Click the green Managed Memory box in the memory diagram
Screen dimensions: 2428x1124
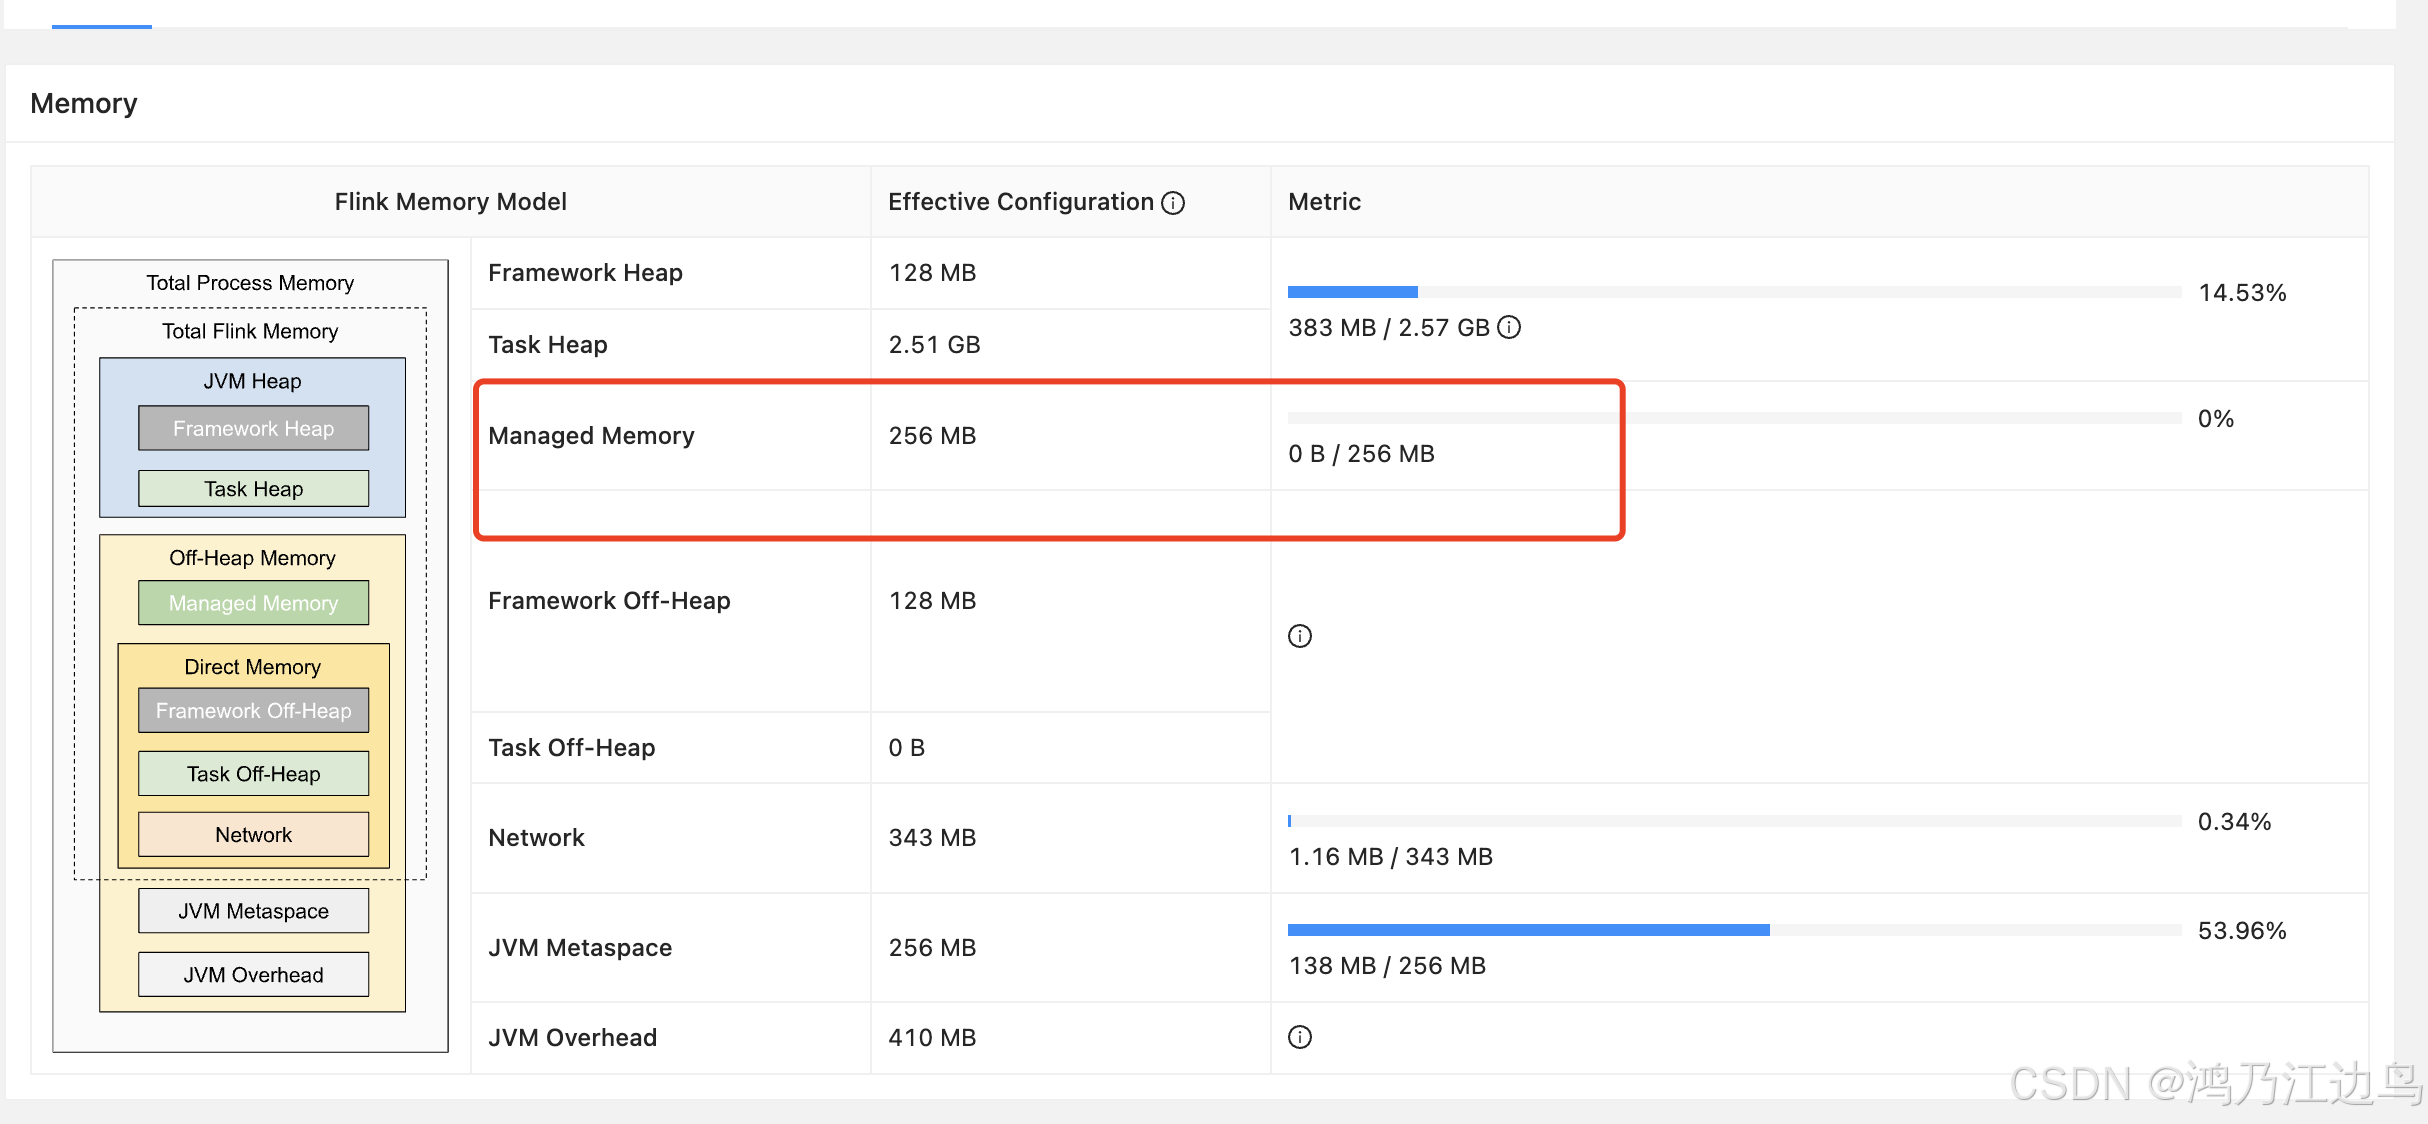pos(253,603)
